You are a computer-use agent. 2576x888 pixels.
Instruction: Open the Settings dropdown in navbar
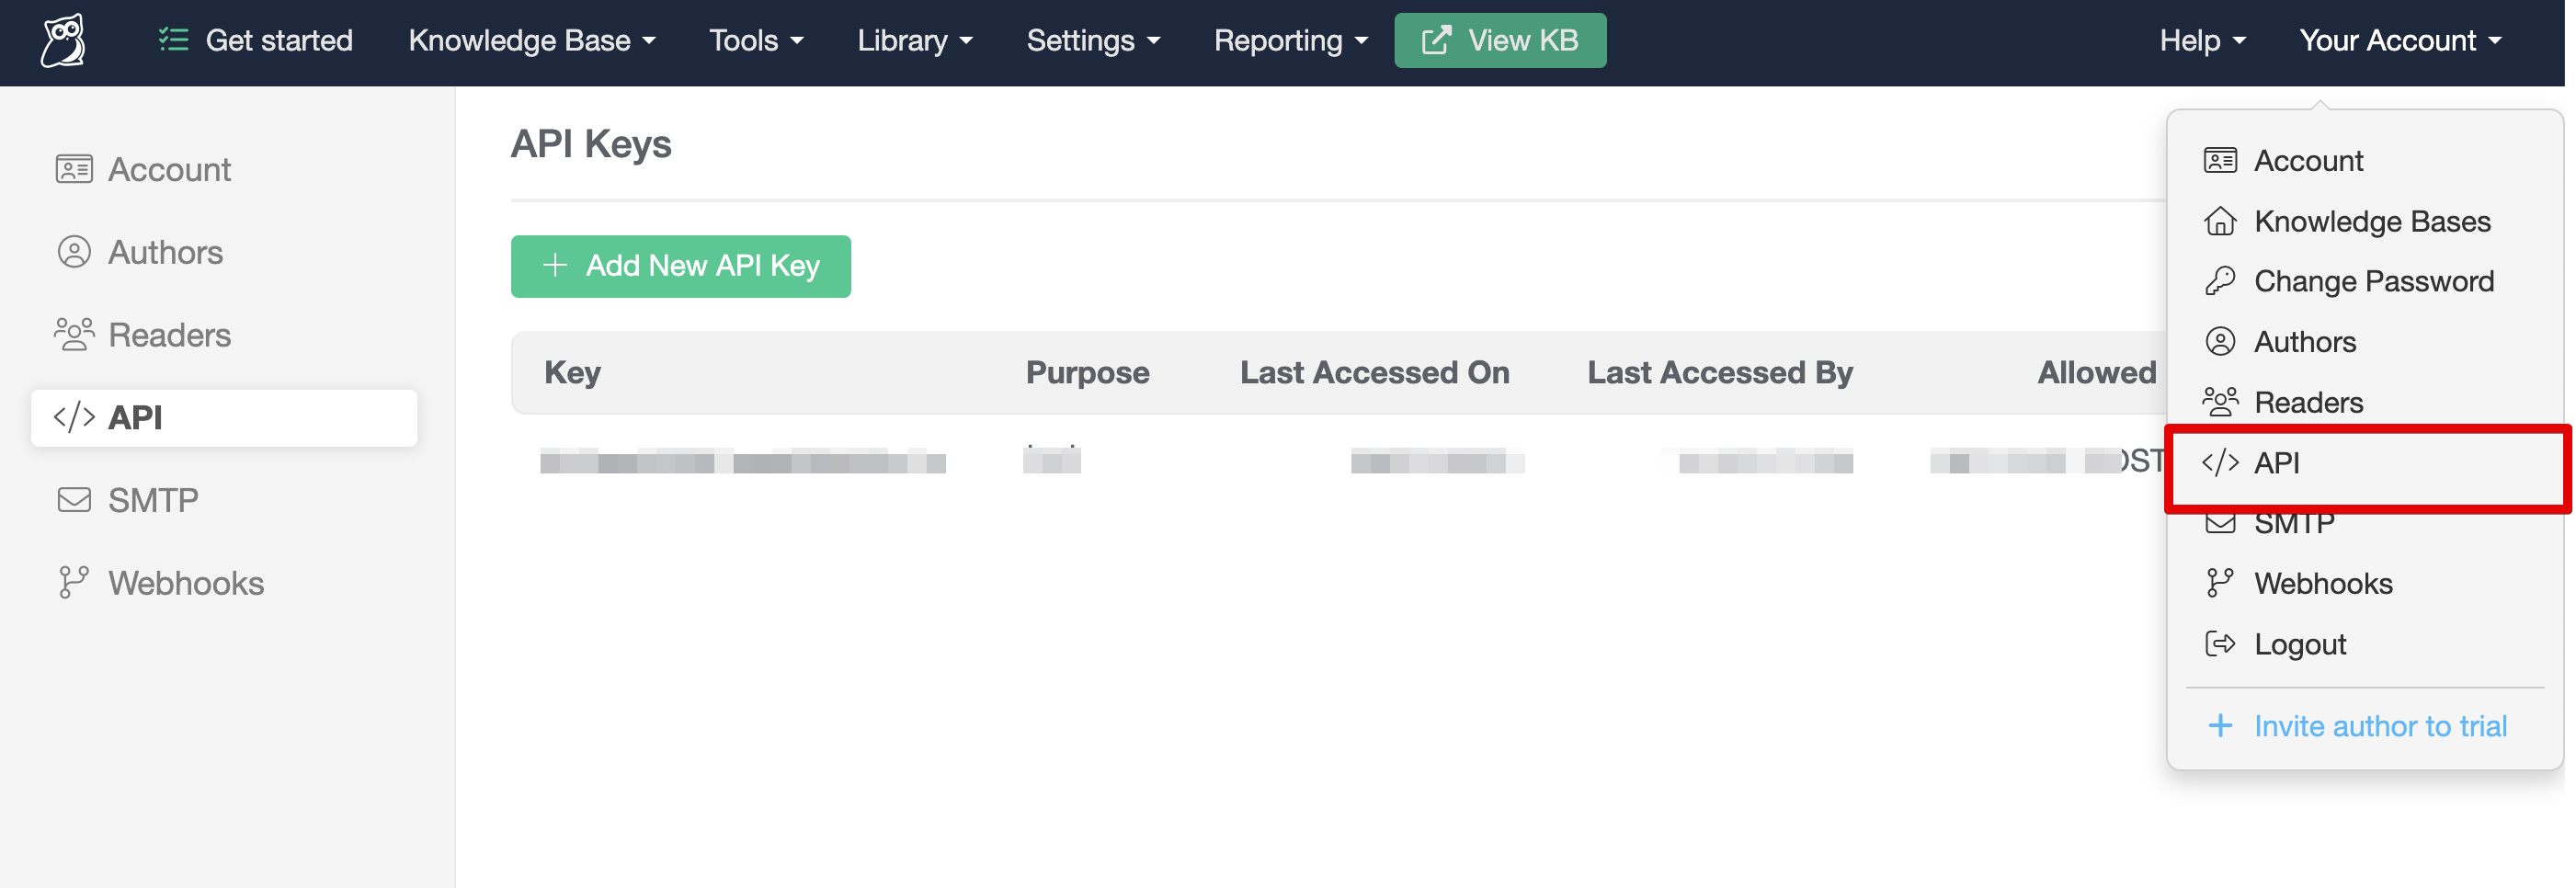click(x=1092, y=41)
